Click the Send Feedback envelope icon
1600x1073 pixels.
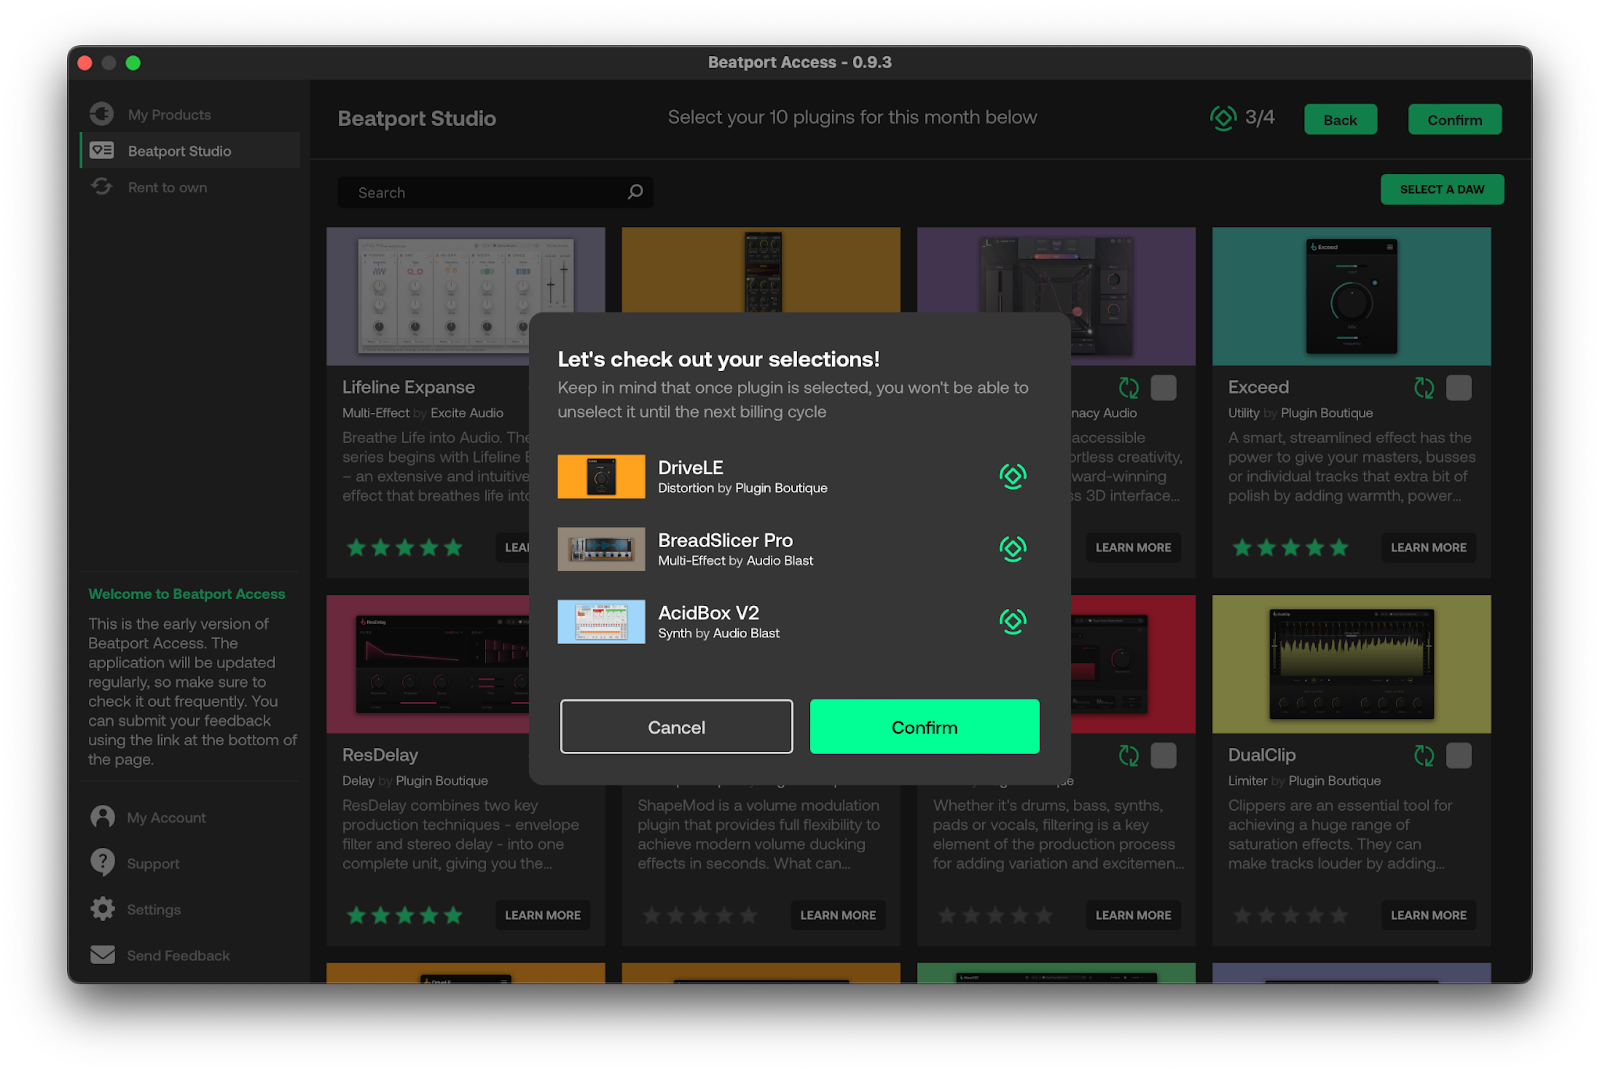[102, 955]
